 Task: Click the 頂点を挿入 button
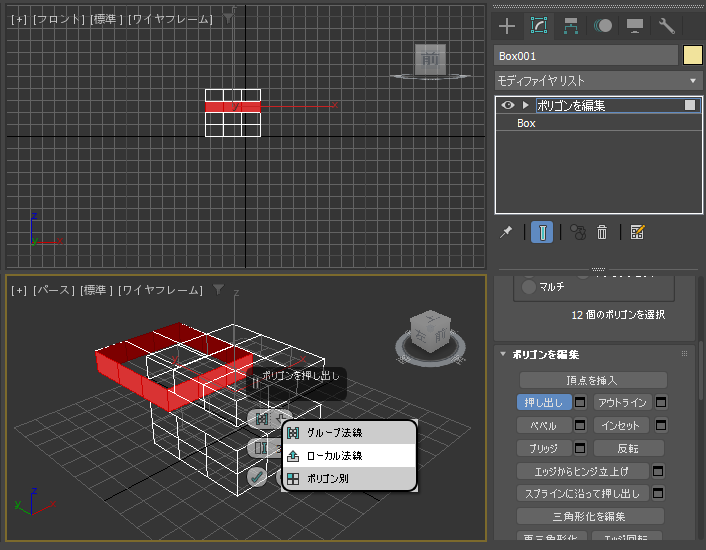tap(593, 380)
